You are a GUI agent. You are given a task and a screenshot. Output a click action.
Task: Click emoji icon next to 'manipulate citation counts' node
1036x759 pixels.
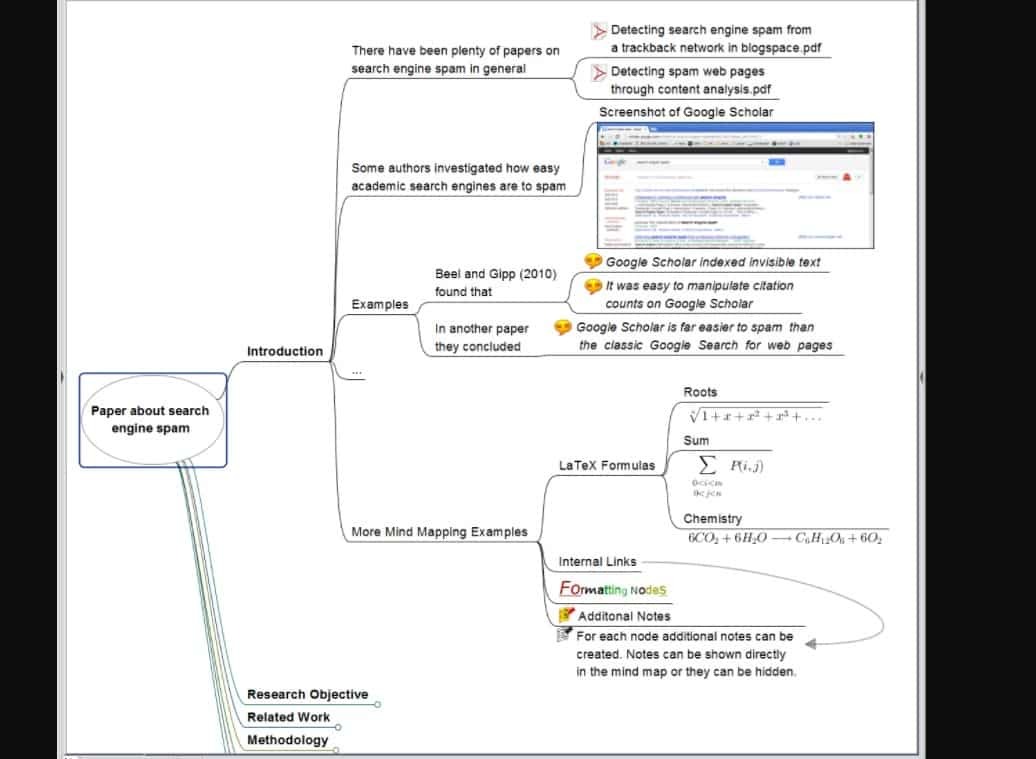pos(593,286)
